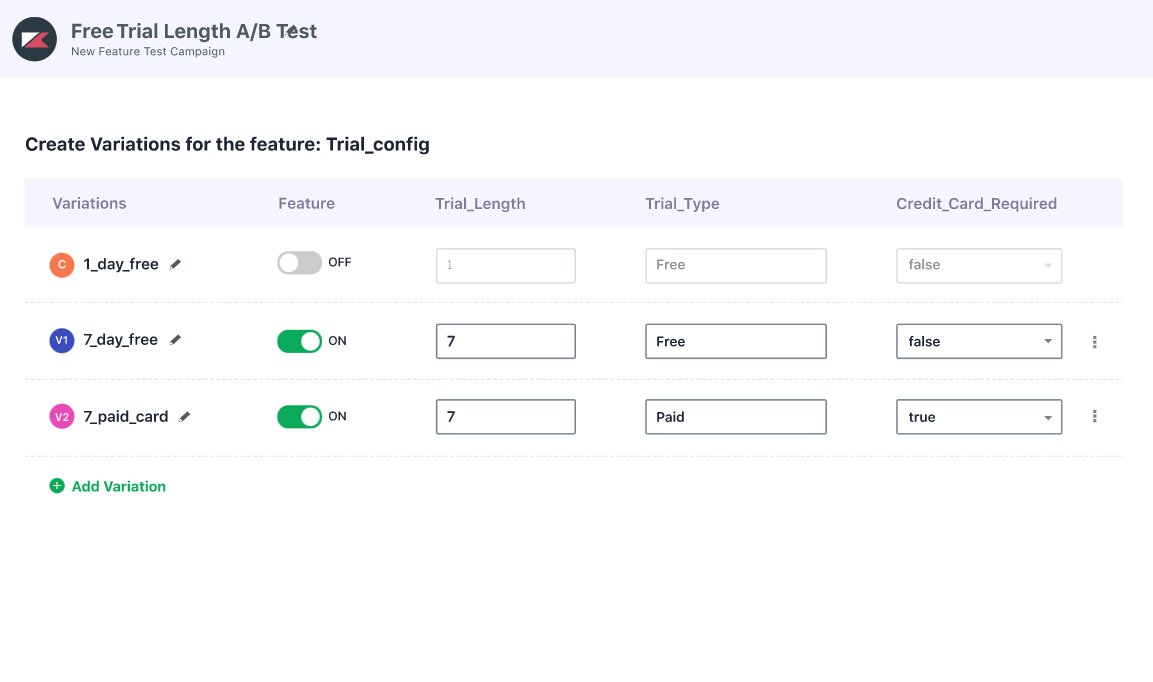Click the blue V1 variation badge
The image size is (1153, 682).
(x=62, y=341)
